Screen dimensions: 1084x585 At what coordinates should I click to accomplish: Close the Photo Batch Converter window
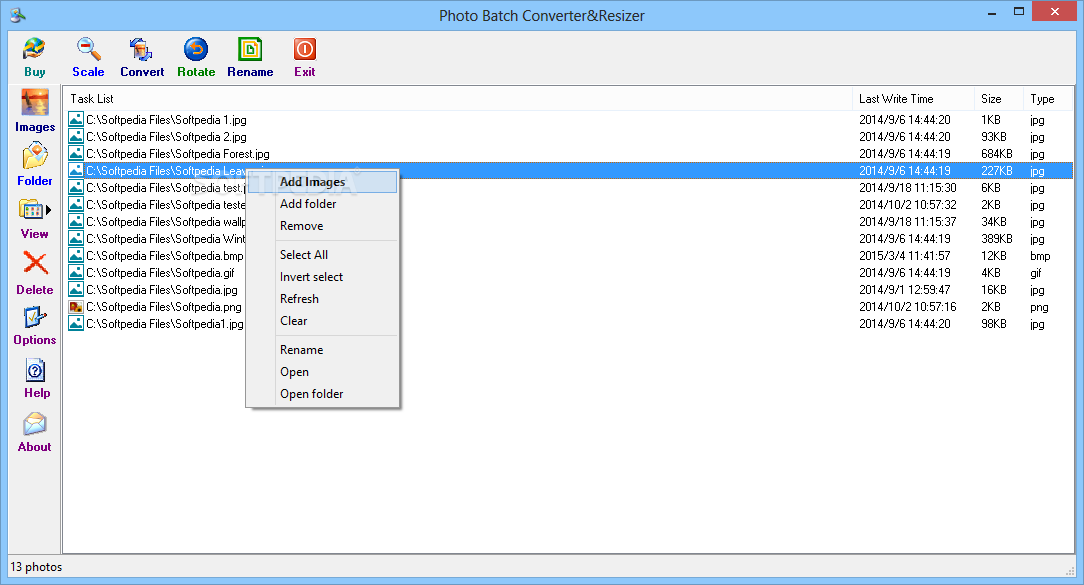(1055, 12)
